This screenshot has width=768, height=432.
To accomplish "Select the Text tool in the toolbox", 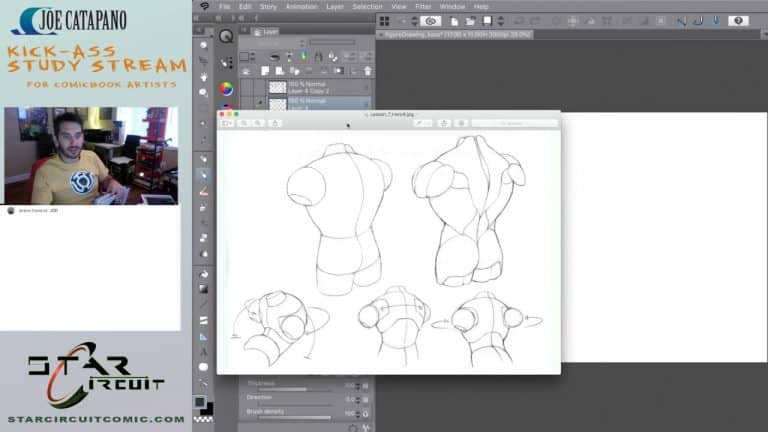I will coord(204,352).
